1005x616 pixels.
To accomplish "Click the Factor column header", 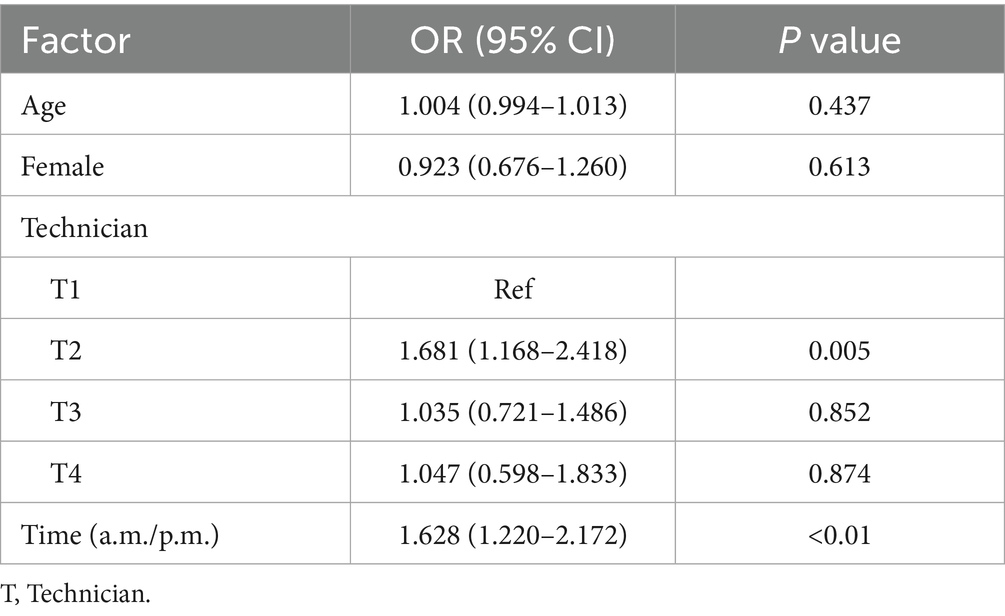I will pos(77,39).
